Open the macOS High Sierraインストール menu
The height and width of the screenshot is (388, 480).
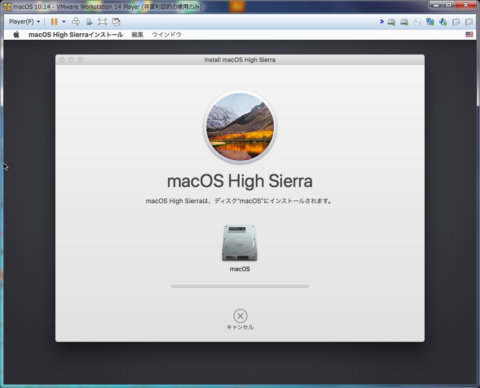coord(76,35)
